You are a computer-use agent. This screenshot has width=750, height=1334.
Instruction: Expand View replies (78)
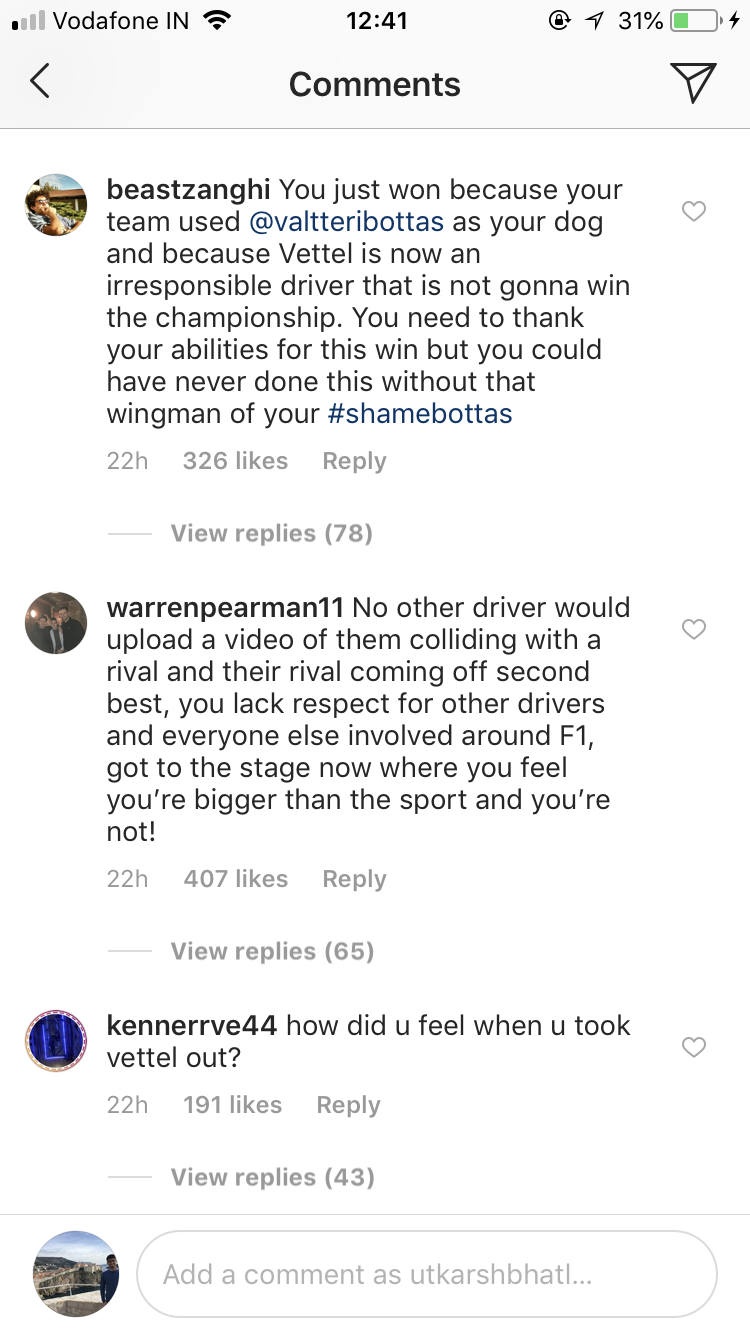pyautogui.click(x=271, y=533)
